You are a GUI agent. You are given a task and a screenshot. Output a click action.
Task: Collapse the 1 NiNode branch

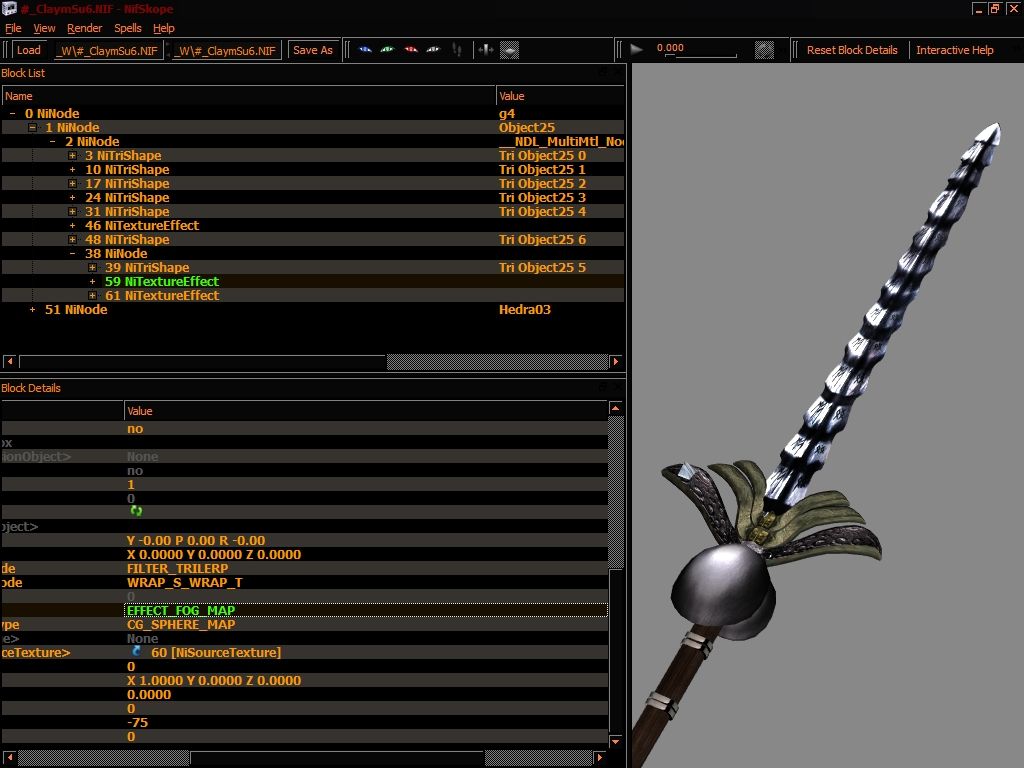[x=33, y=127]
